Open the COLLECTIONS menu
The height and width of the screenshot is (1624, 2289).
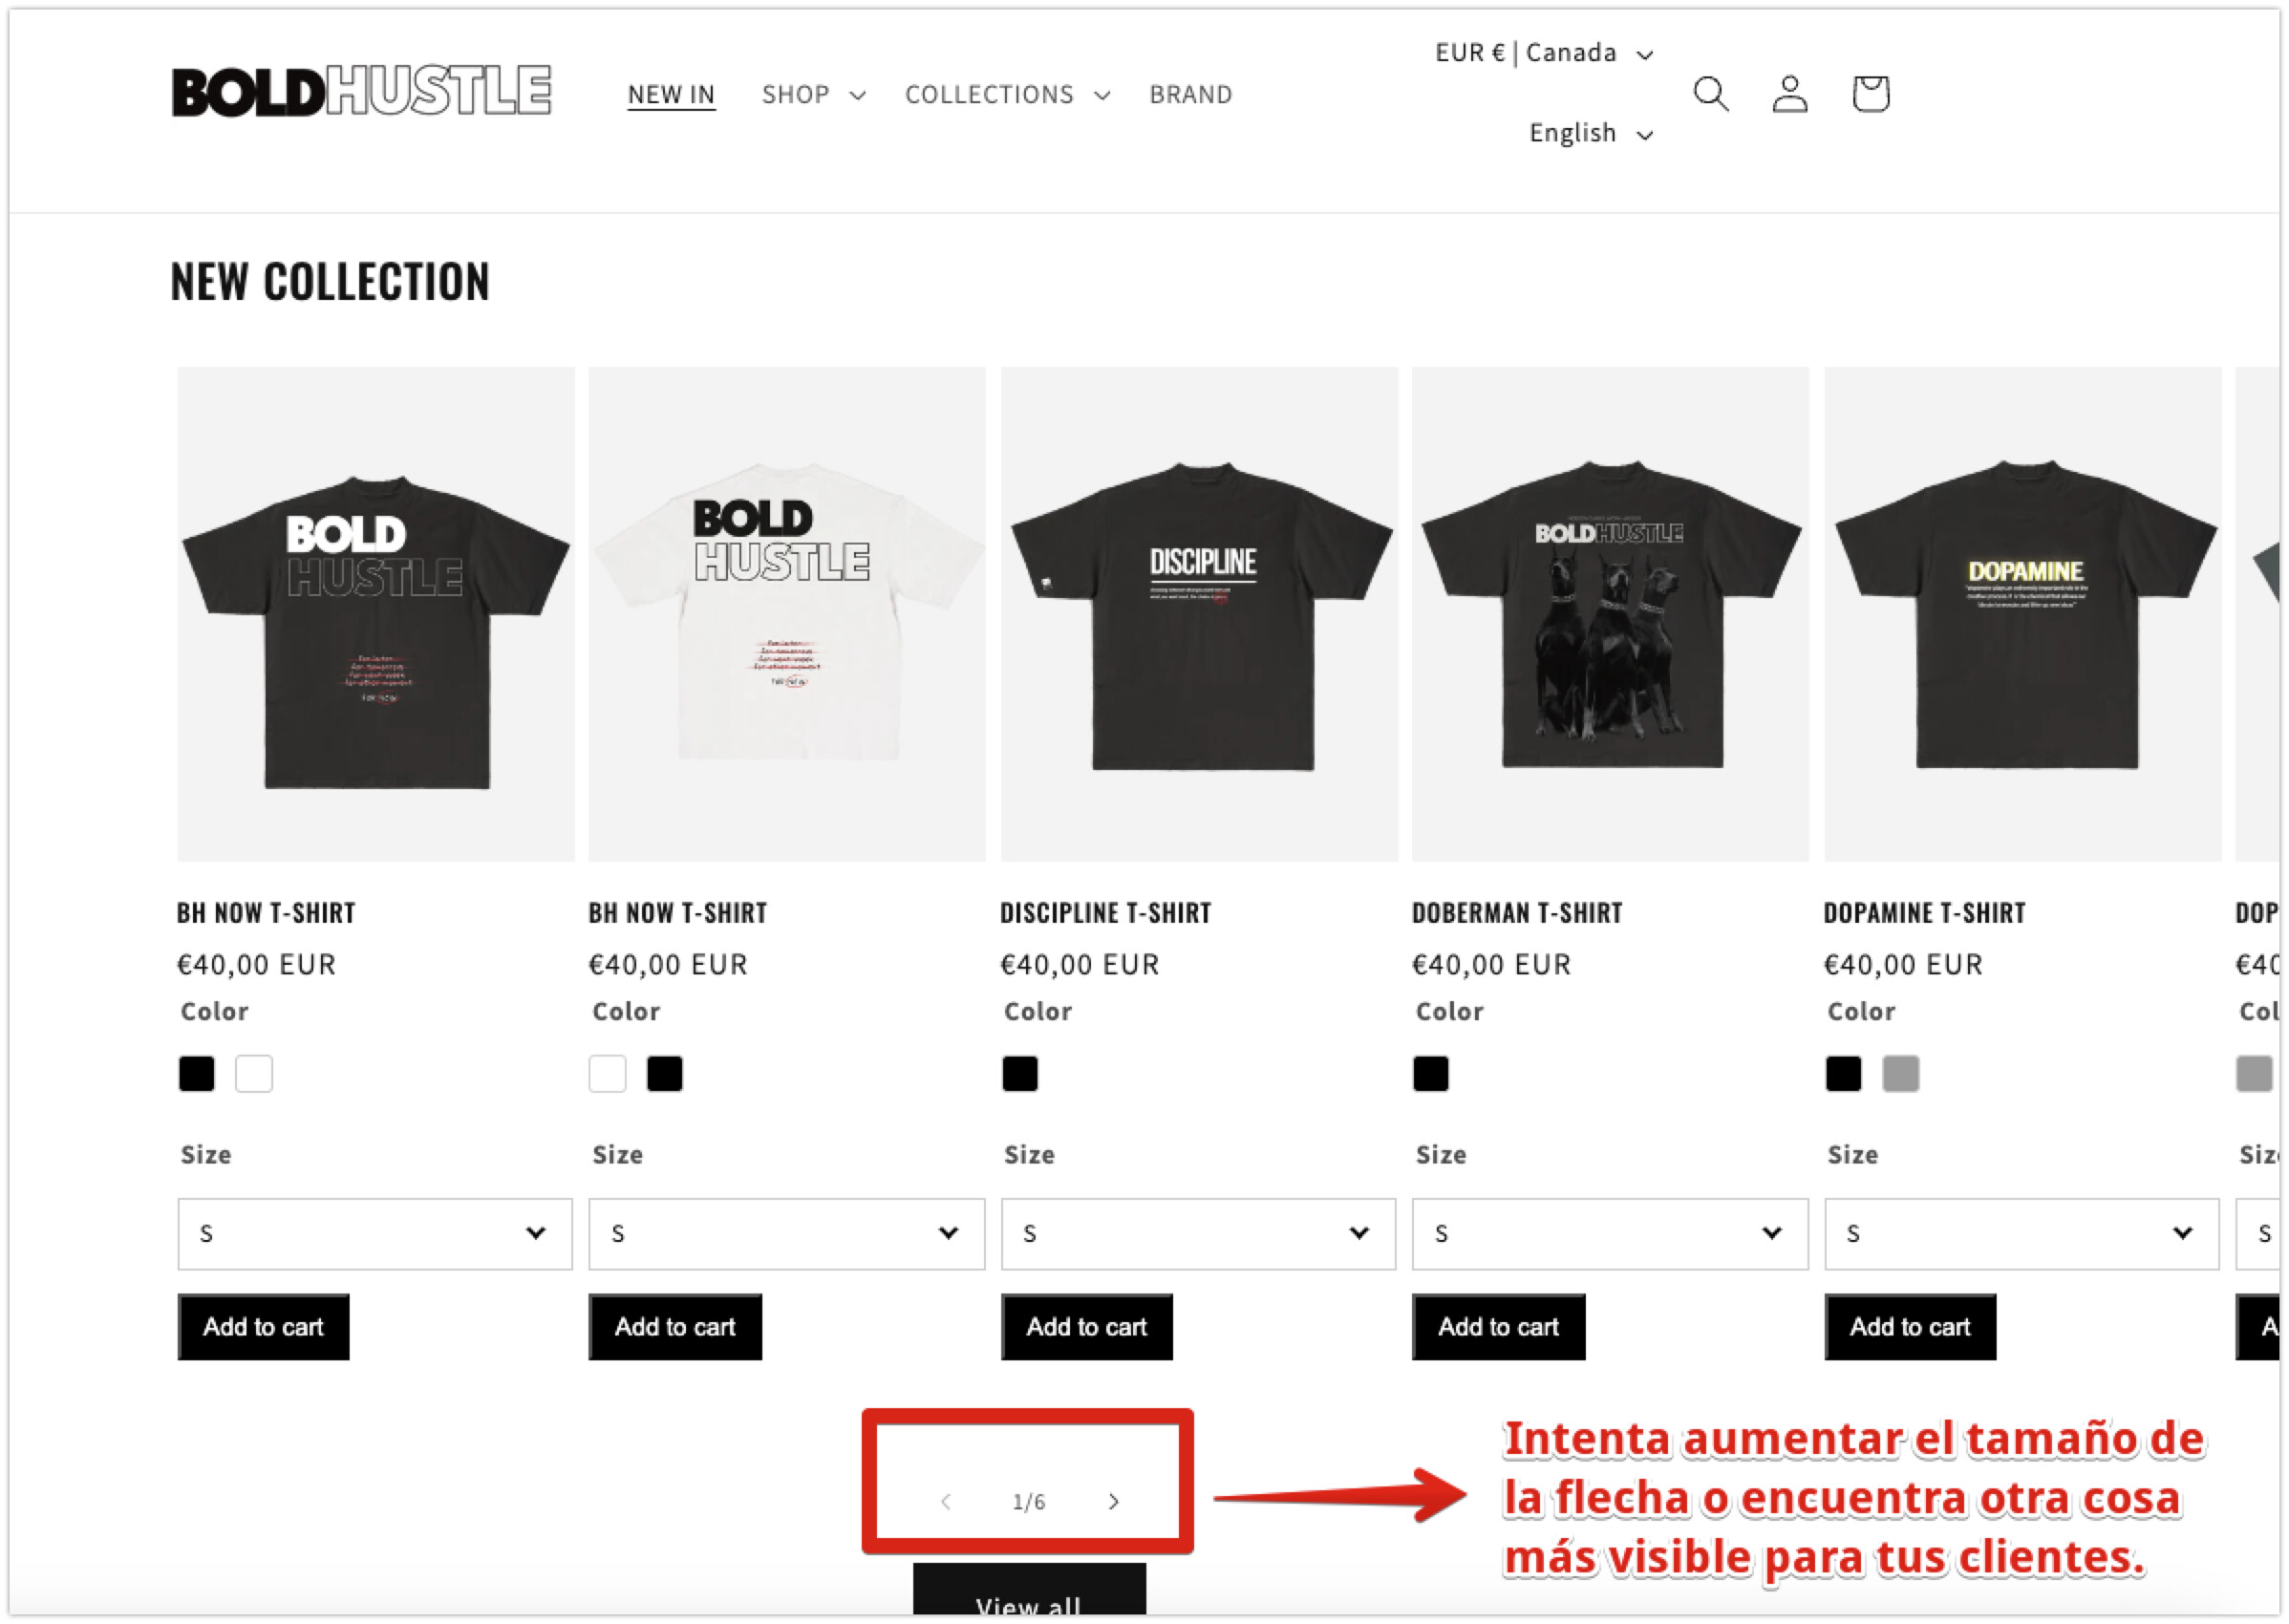point(1007,95)
